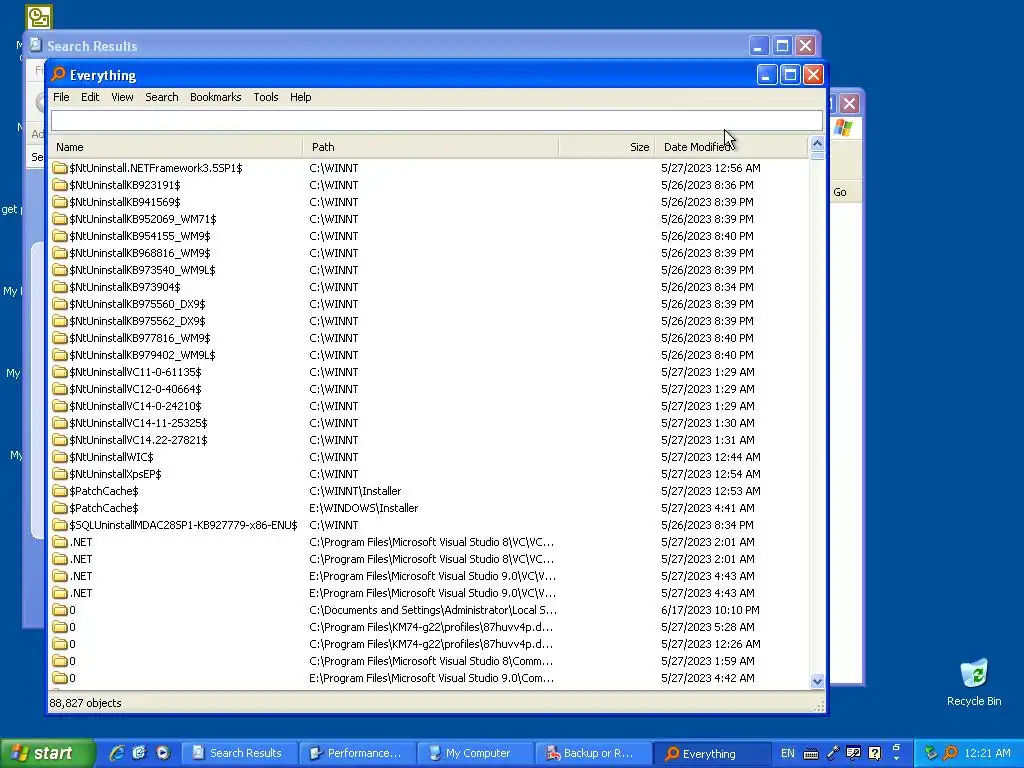Click the language bar help icon

874,753
